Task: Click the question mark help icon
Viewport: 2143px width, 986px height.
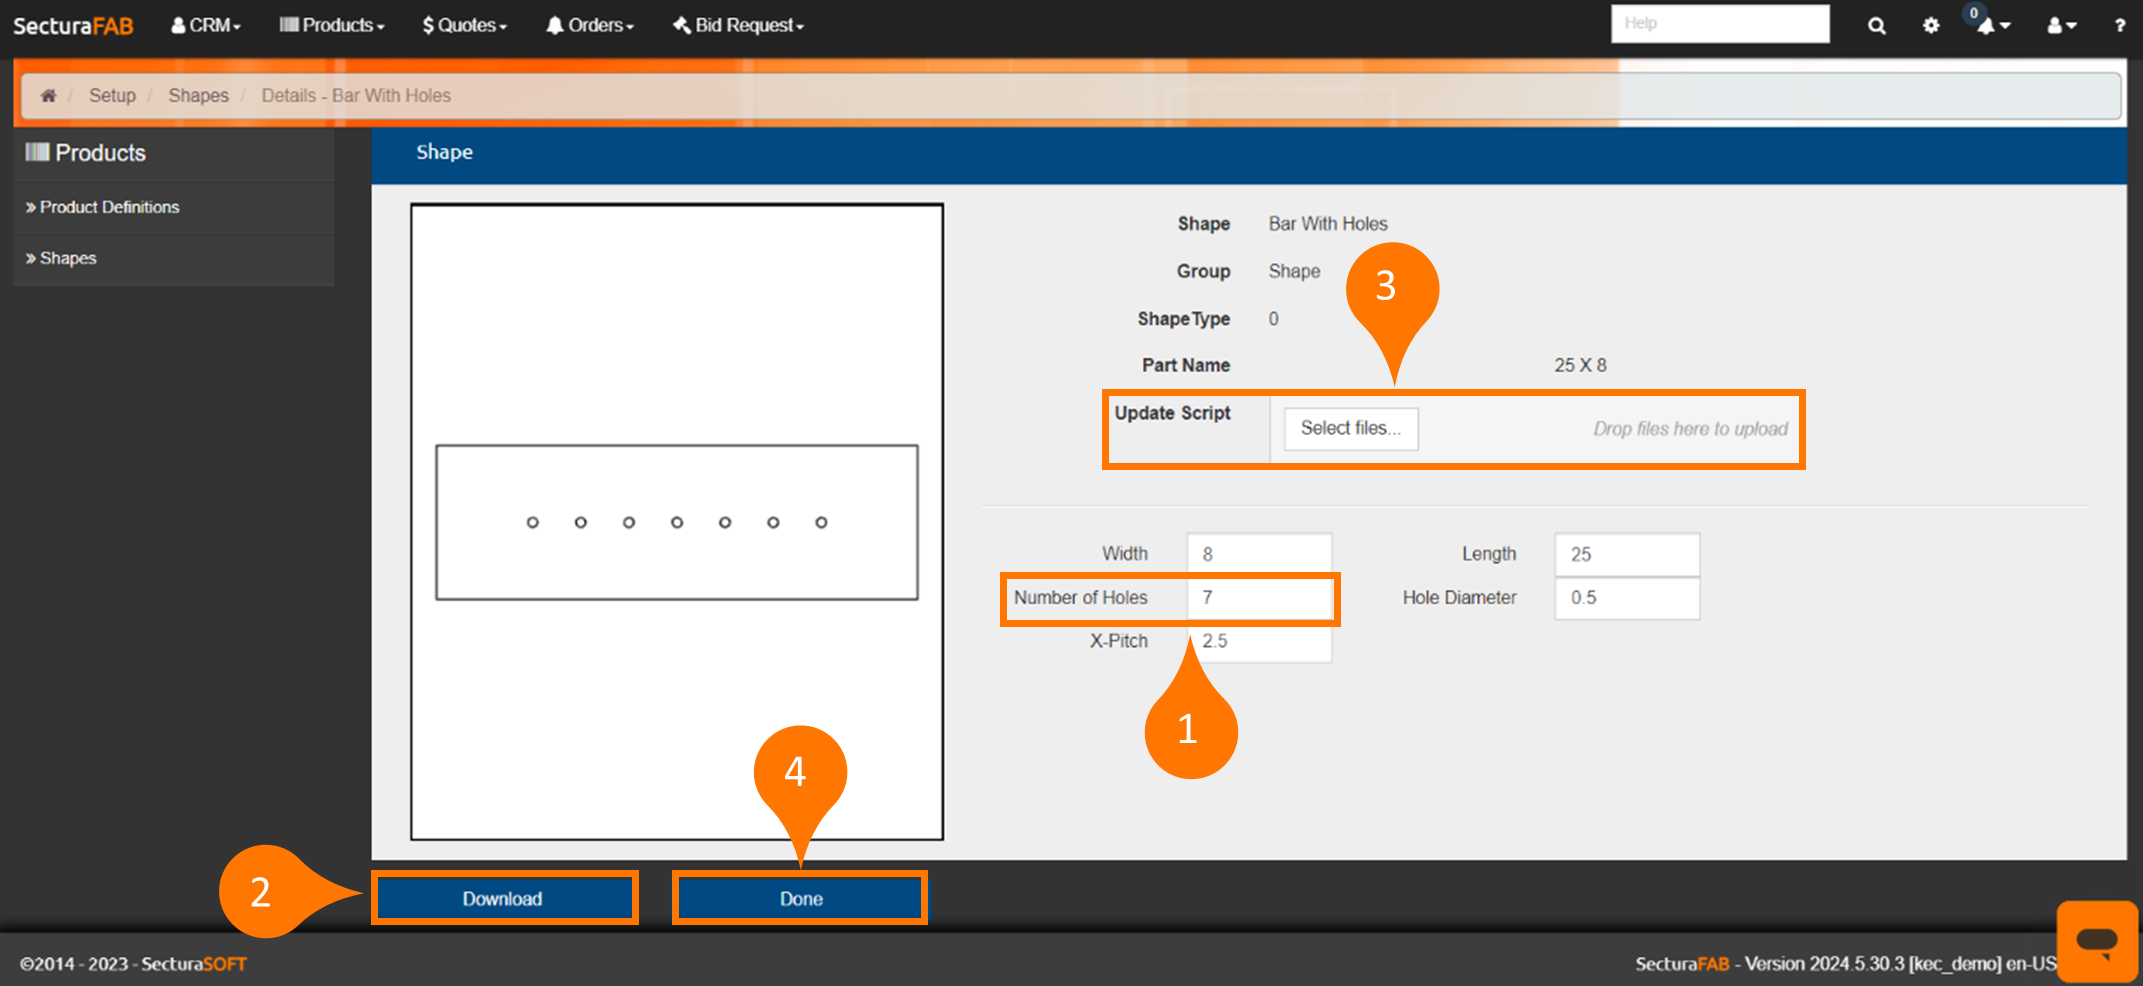Action: click(x=2119, y=26)
